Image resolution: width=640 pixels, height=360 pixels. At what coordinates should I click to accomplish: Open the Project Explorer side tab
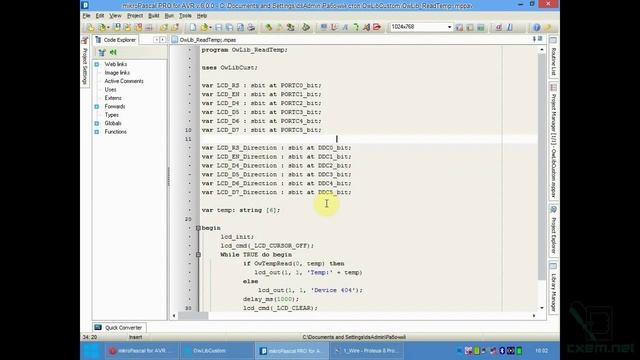(553, 230)
